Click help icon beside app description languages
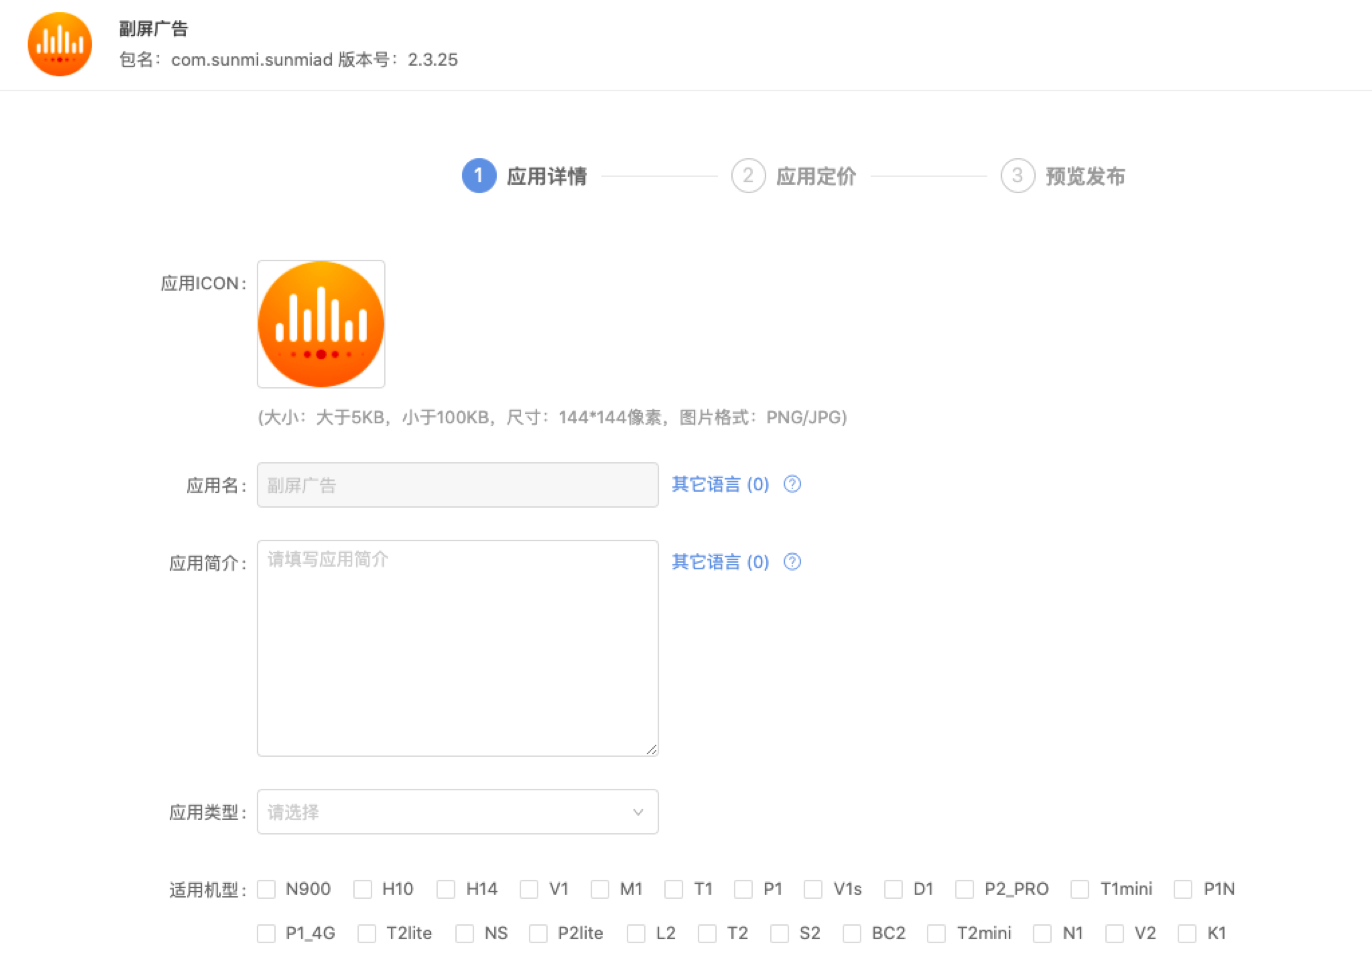Screen dimensions: 1372x960 coord(792,562)
